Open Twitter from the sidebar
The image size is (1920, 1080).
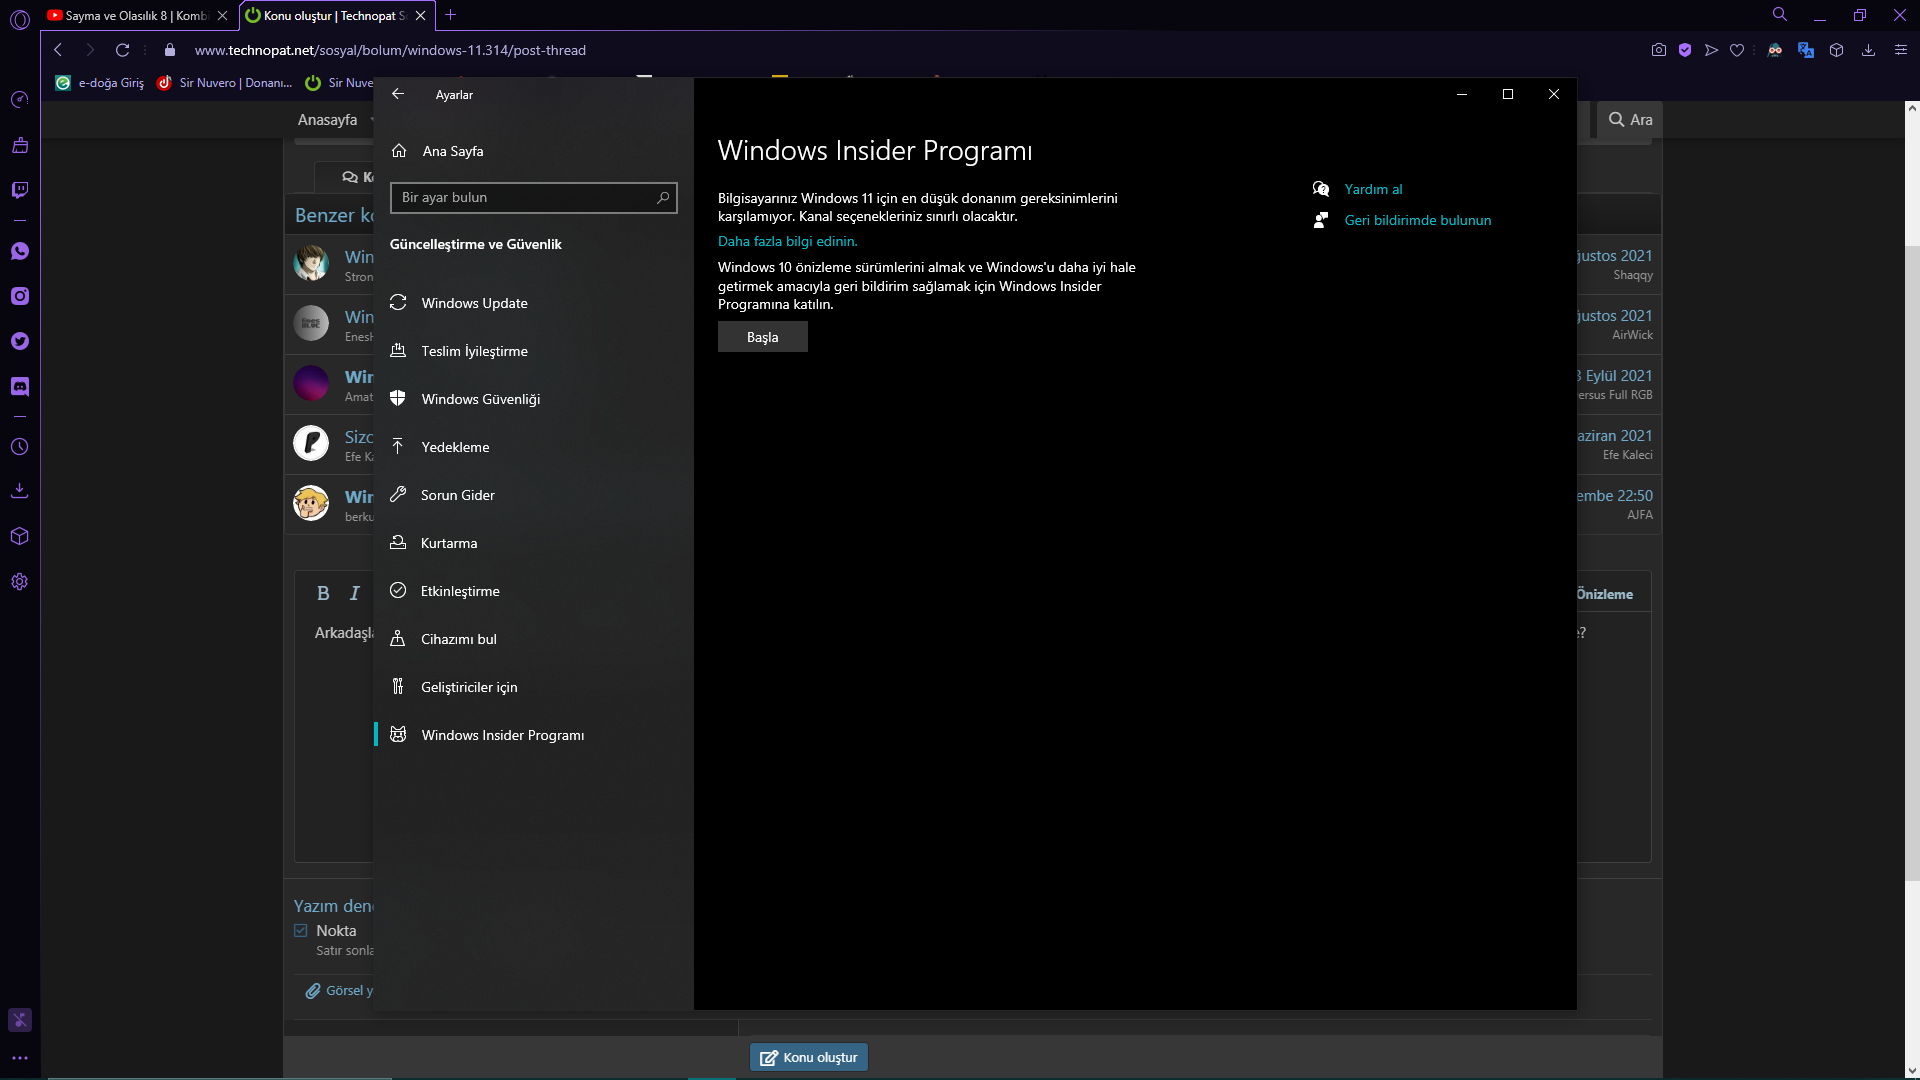coord(19,341)
